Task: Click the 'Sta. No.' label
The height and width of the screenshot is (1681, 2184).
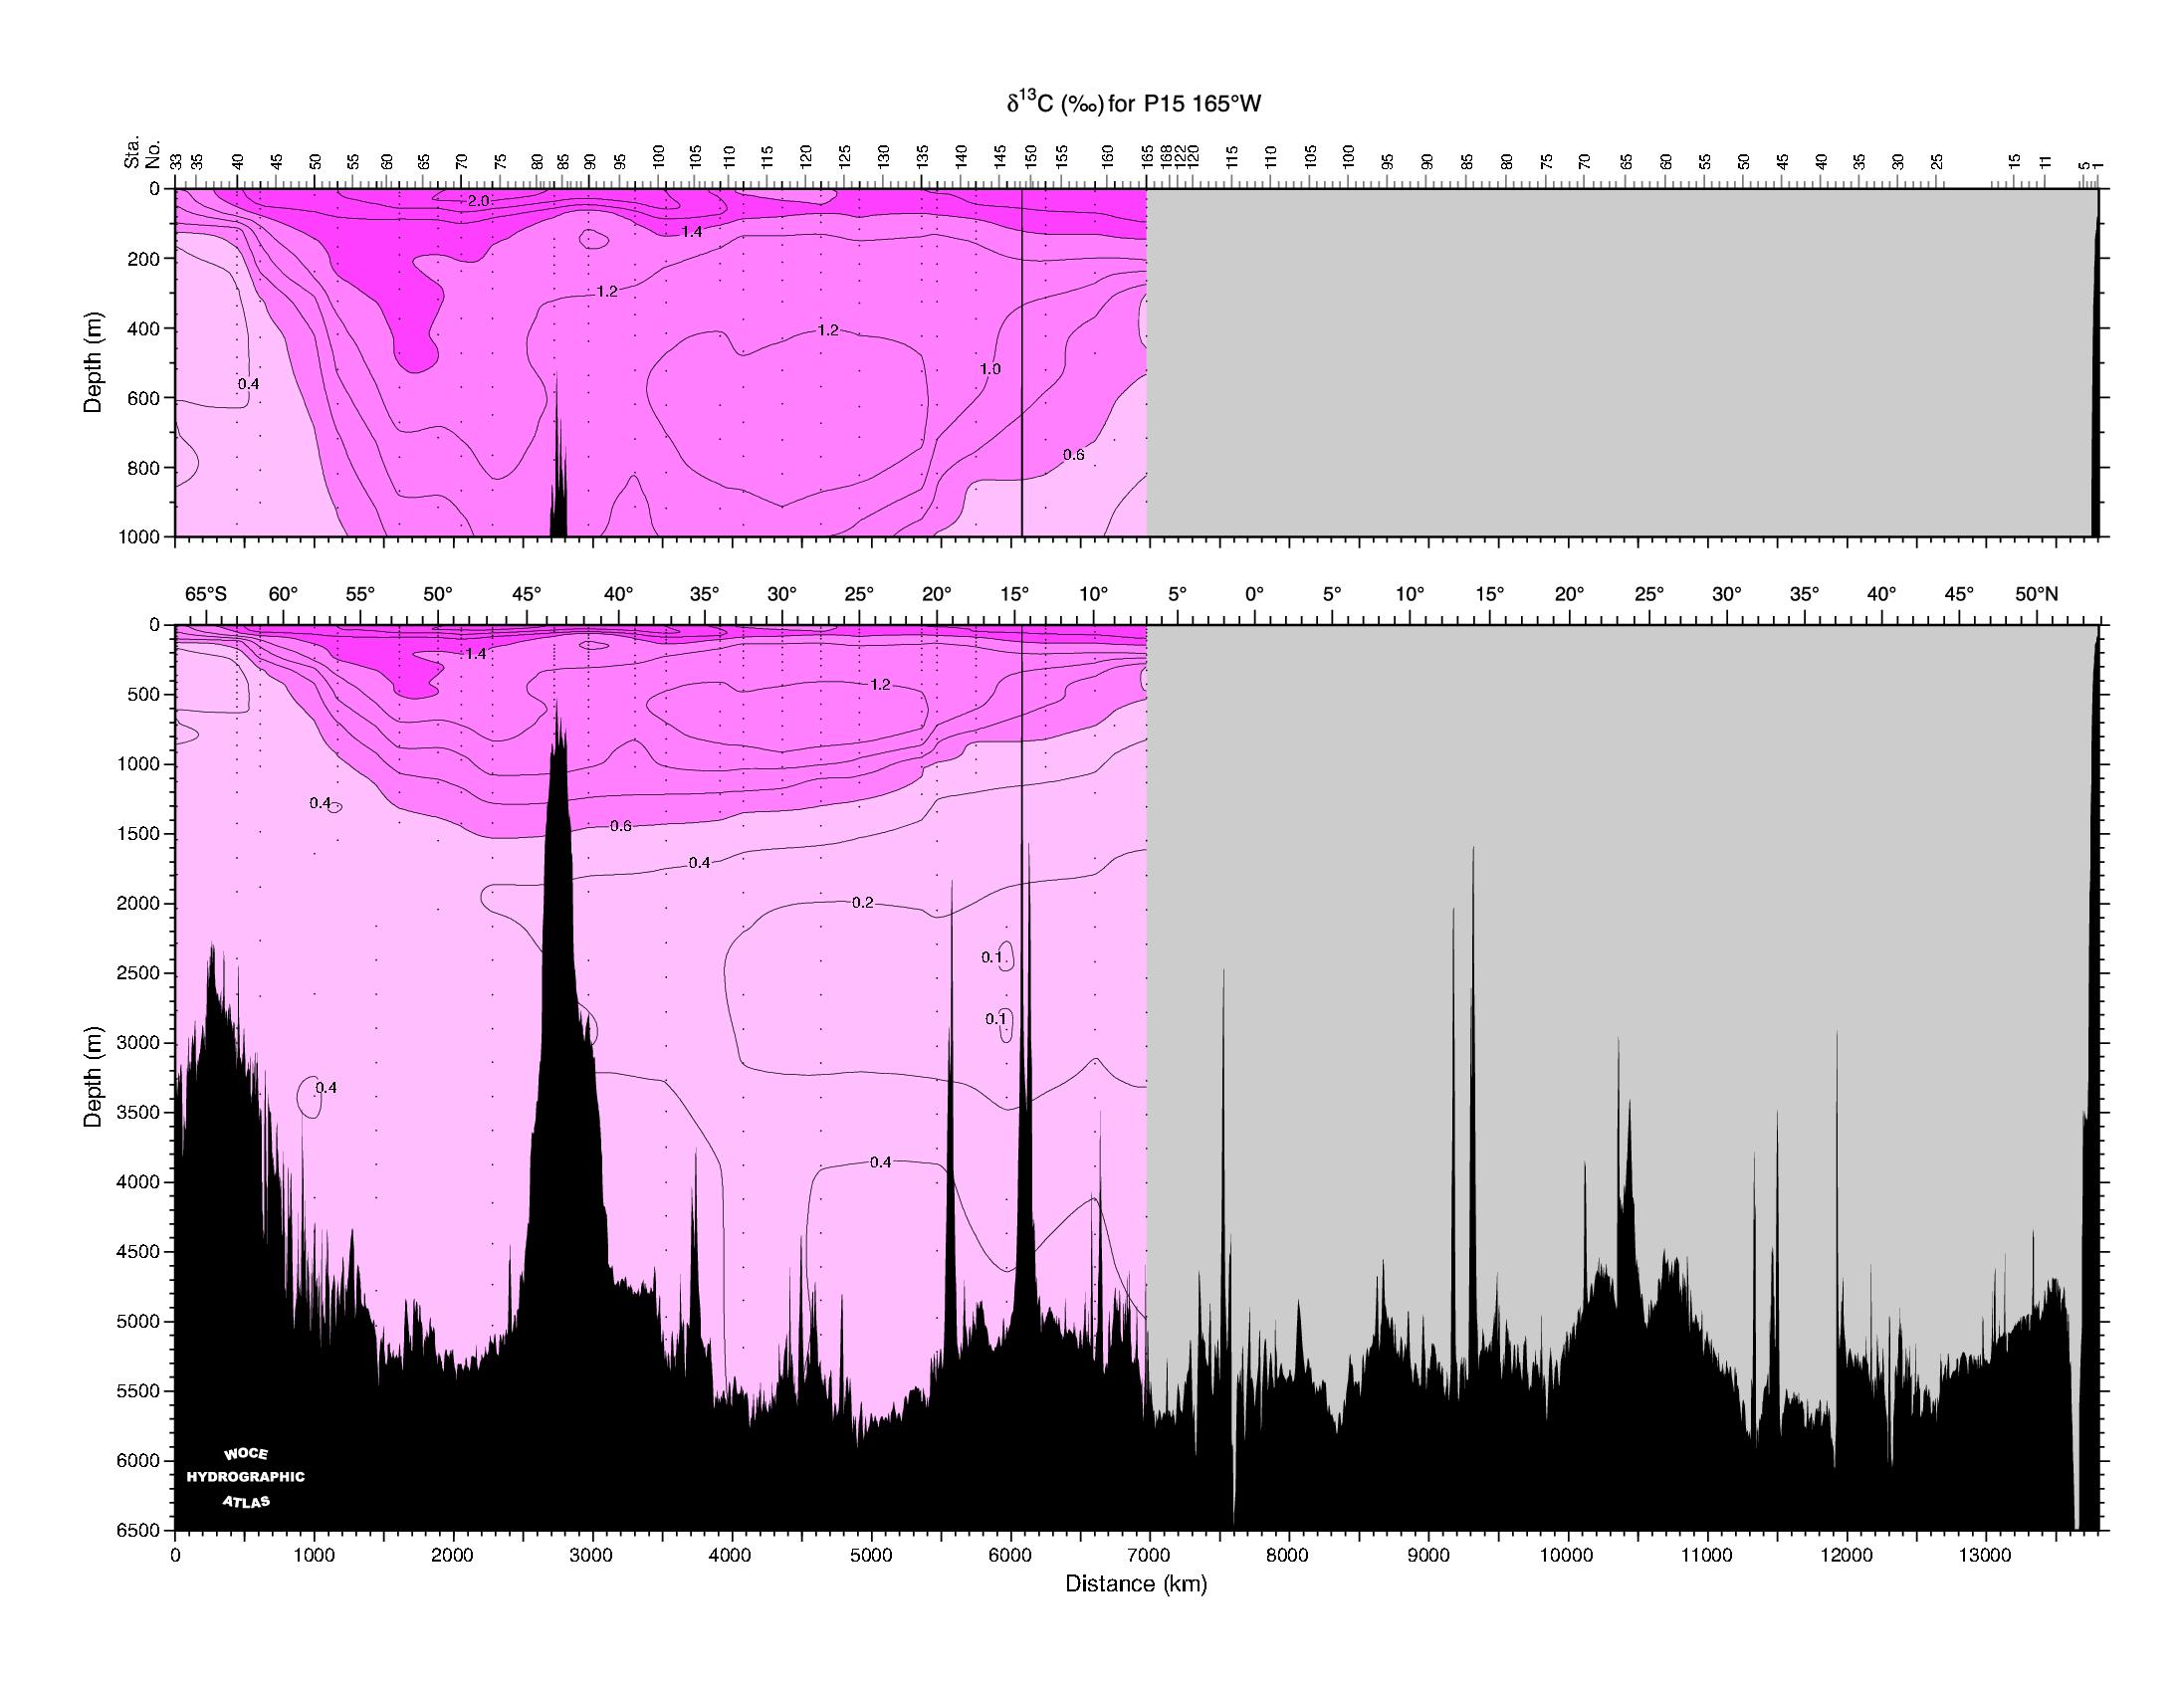Action: point(141,155)
